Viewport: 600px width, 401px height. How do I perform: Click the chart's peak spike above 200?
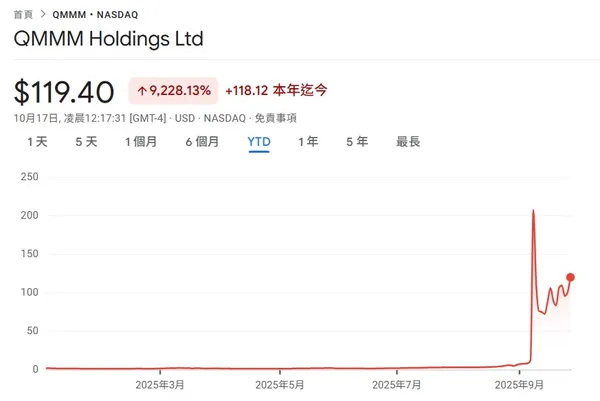point(533,211)
